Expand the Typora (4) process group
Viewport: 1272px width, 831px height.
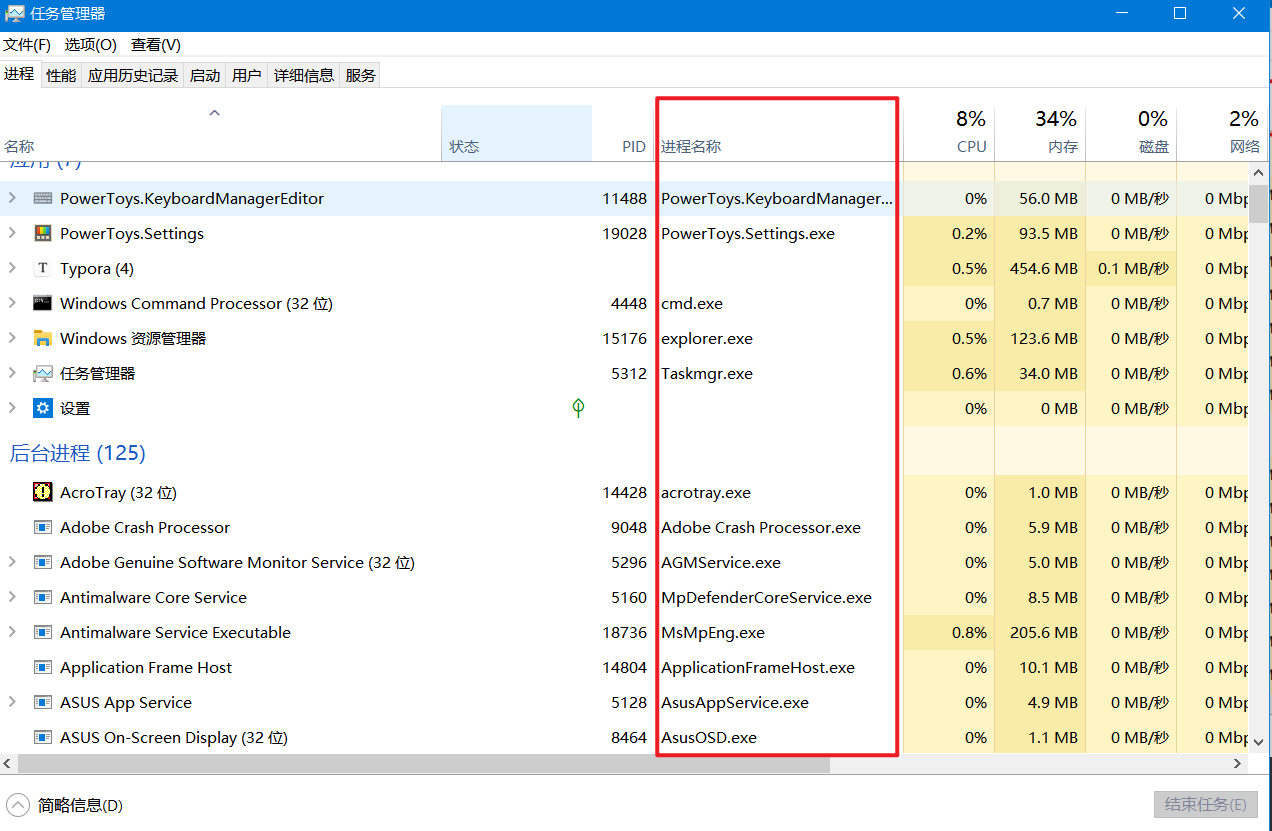coord(12,268)
